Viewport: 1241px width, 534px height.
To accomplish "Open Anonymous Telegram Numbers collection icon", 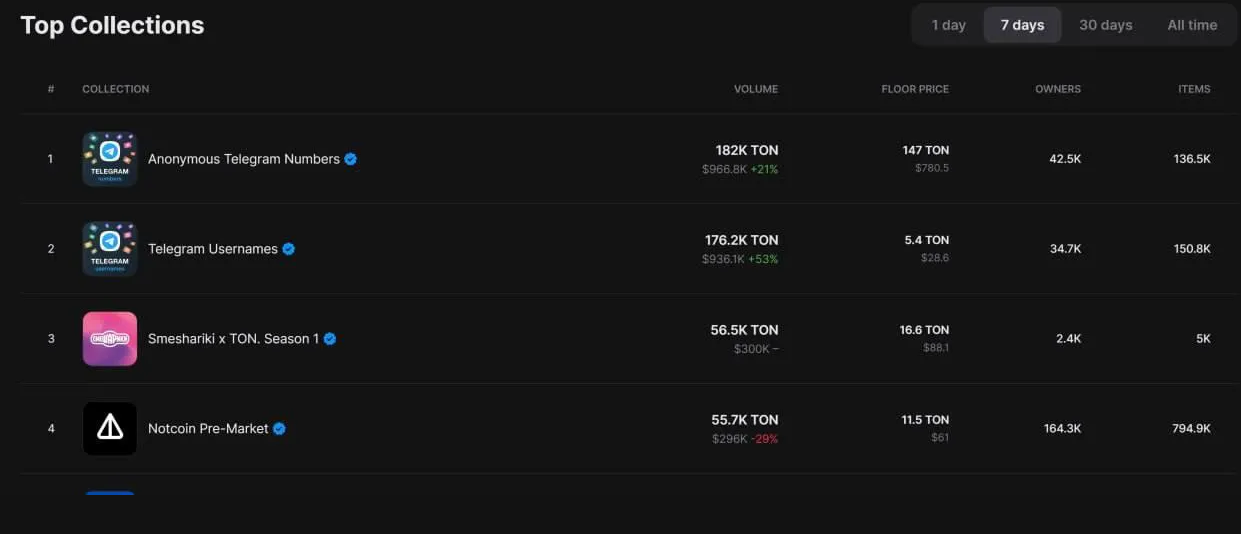I will (110, 159).
